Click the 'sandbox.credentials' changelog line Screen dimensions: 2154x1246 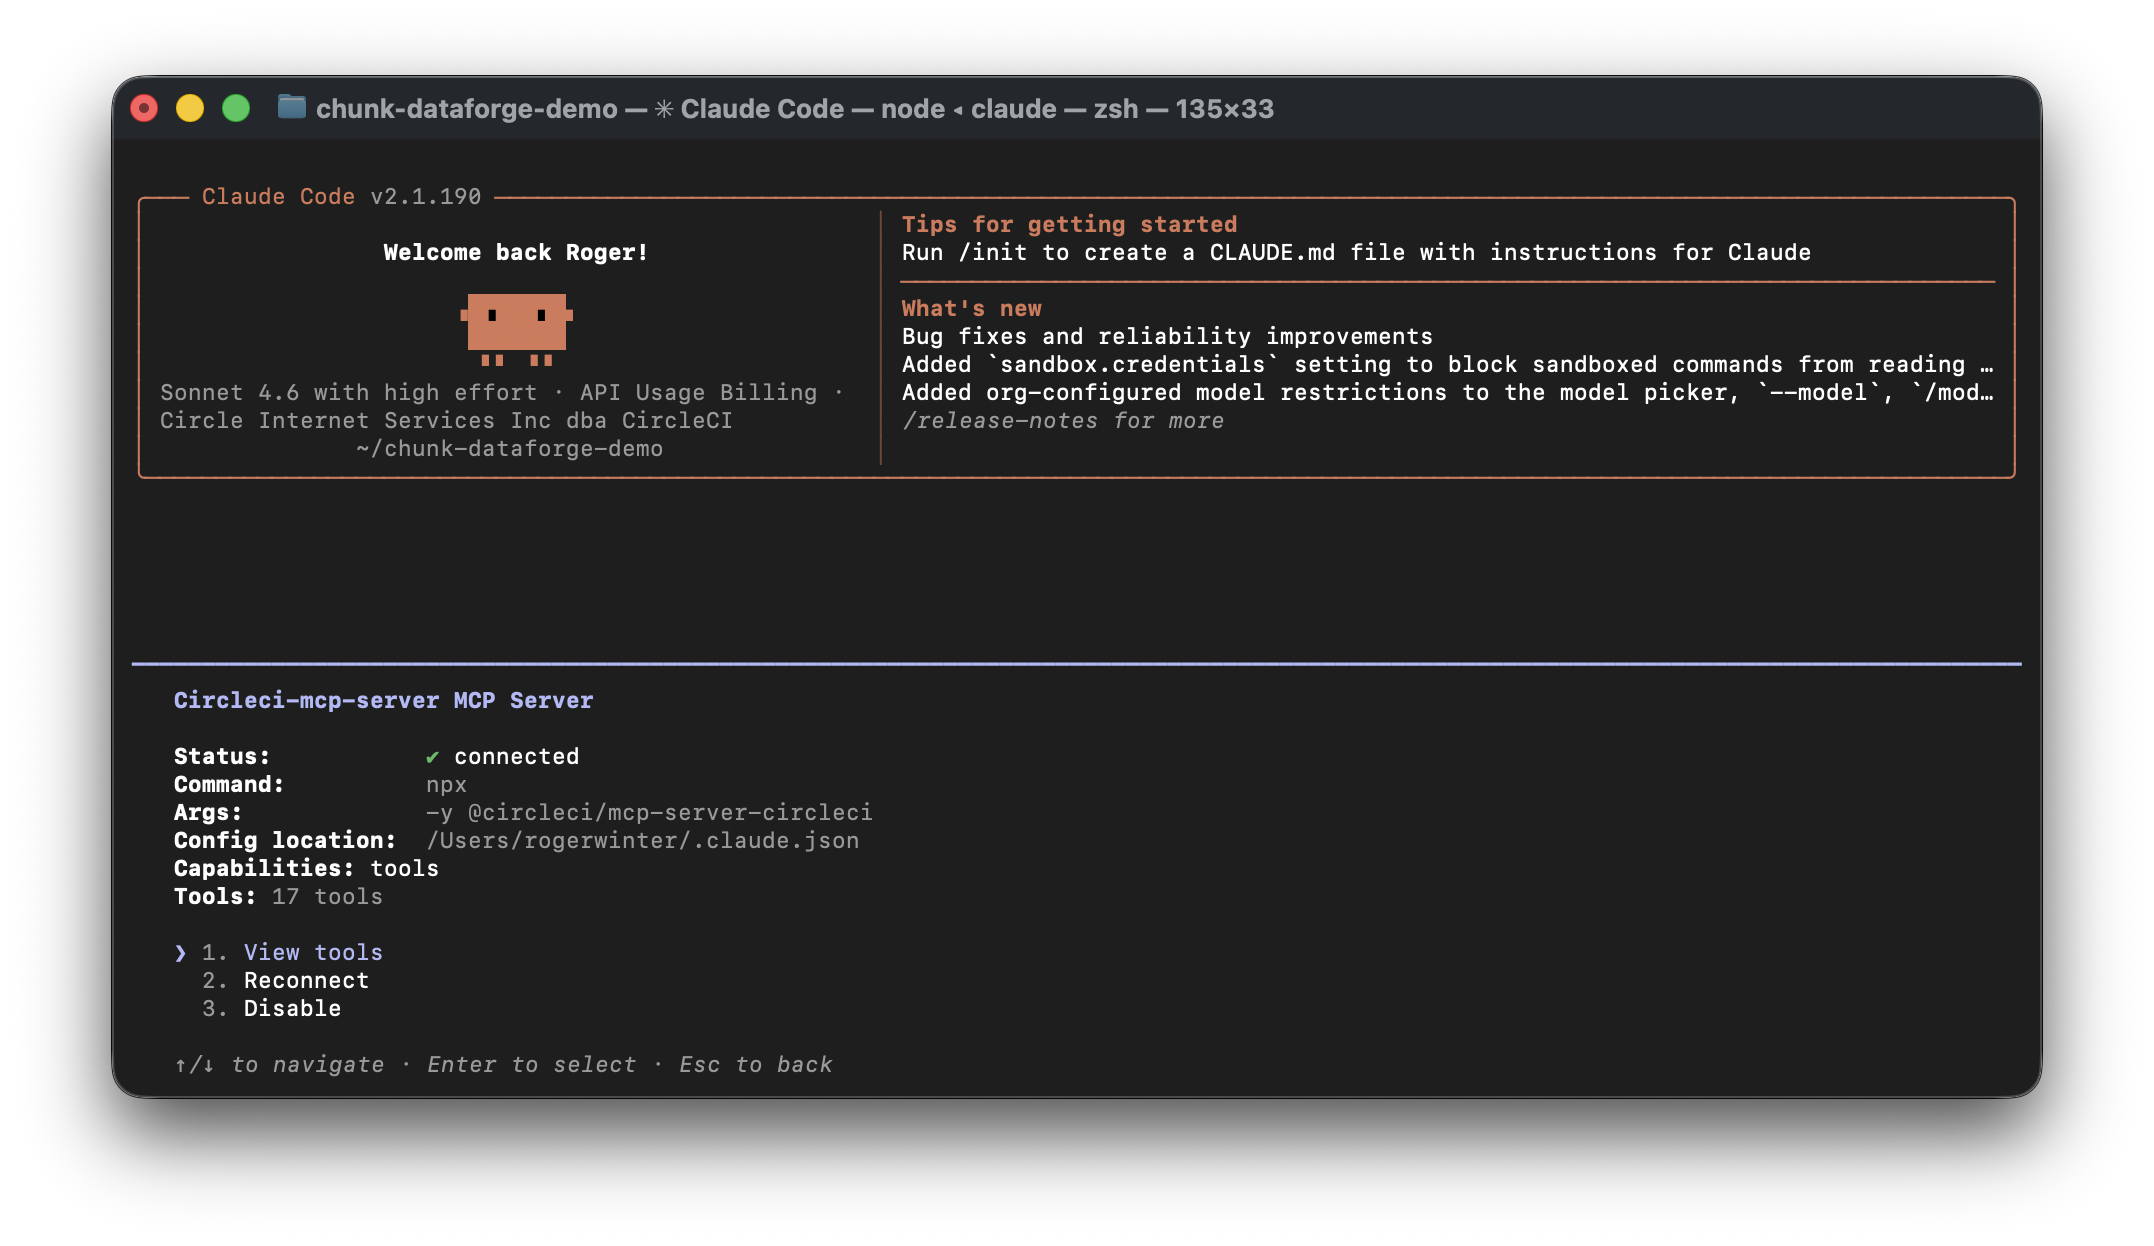tap(1447, 364)
